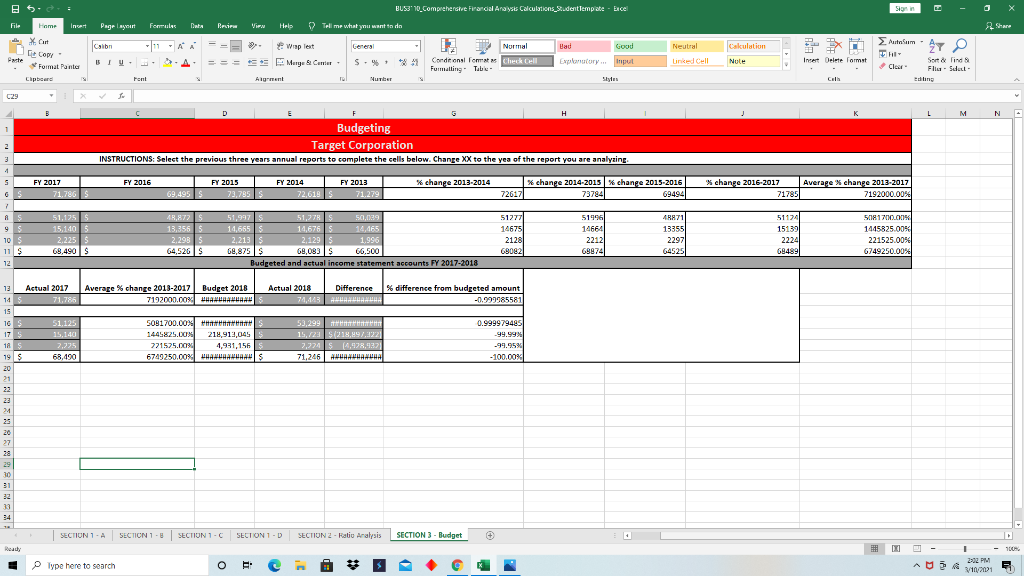Toggle Underline formatting
The image size is (1024, 576).
pos(119,61)
